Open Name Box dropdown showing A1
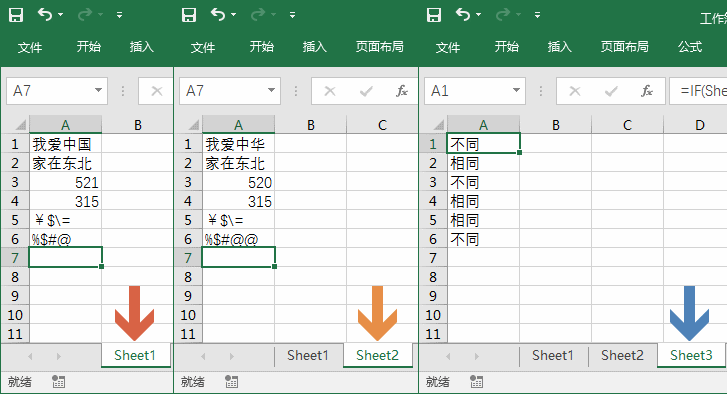The width and height of the screenshot is (727, 394). [516, 90]
